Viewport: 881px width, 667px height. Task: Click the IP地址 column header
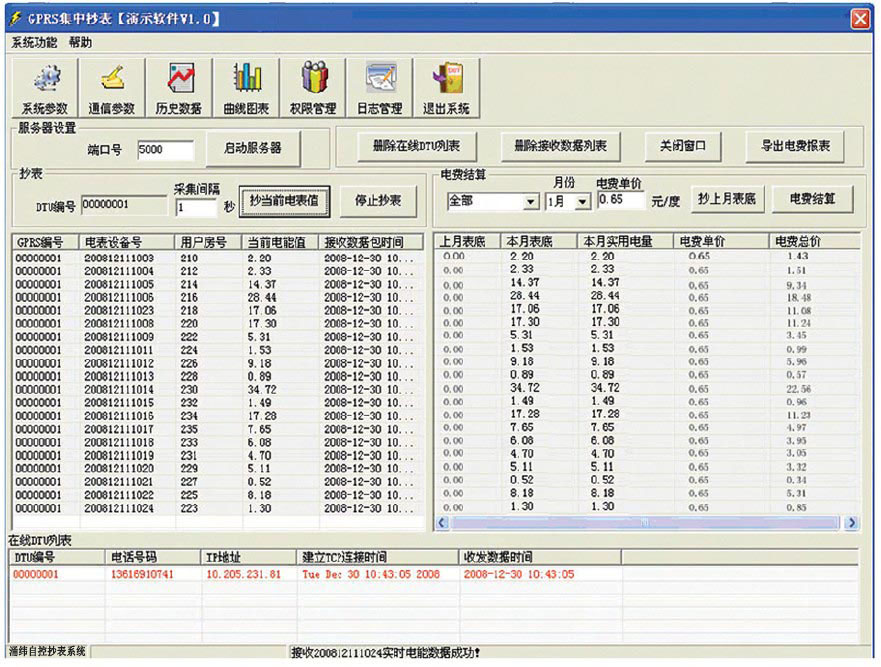[249, 557]
